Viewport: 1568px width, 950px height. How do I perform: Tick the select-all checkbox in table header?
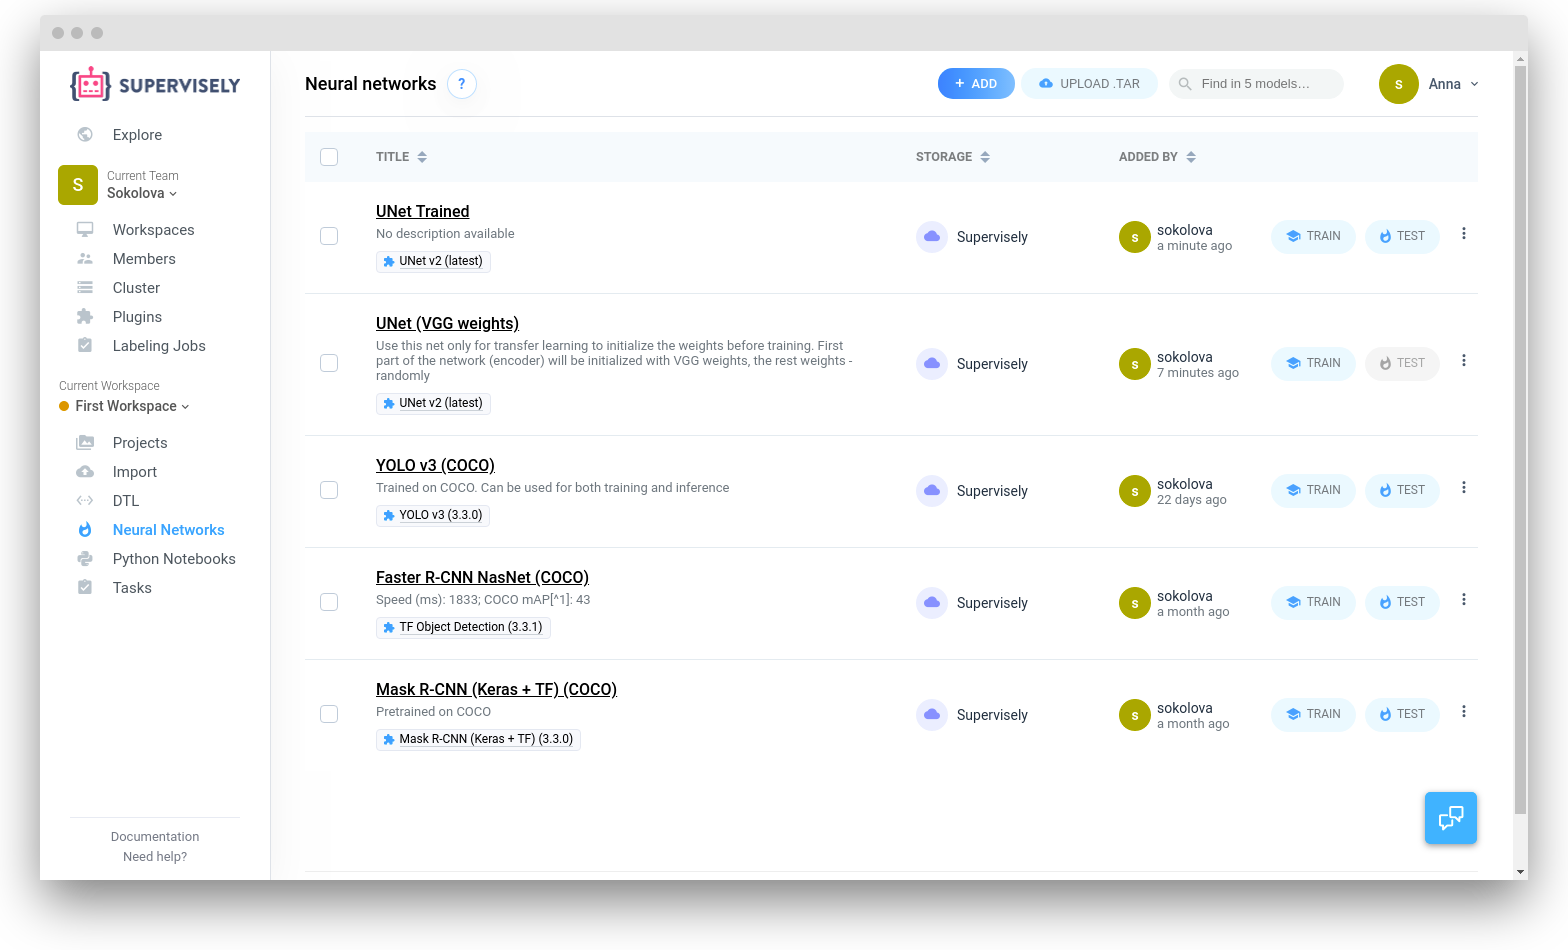[x=329, y=157]
